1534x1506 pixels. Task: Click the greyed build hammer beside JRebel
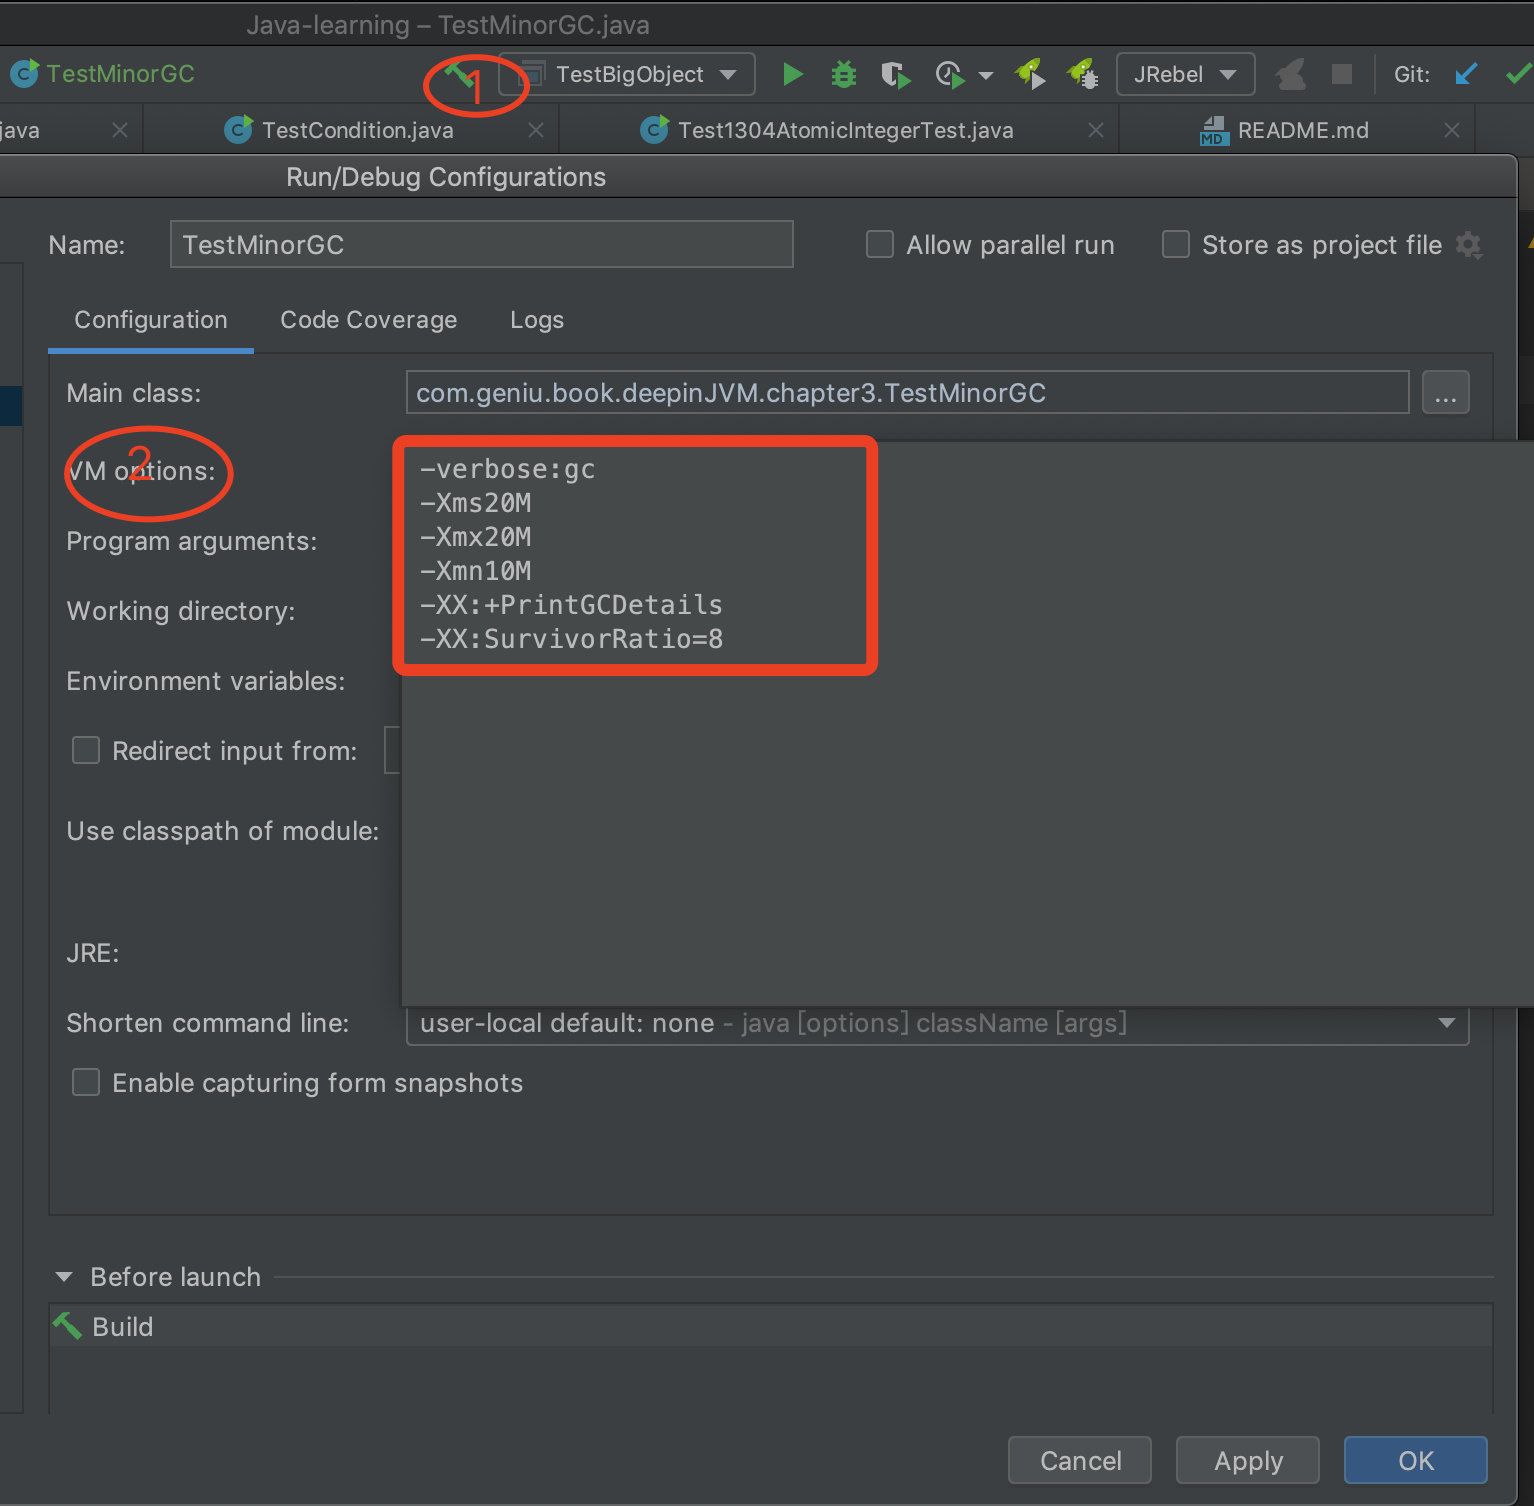1291,74
